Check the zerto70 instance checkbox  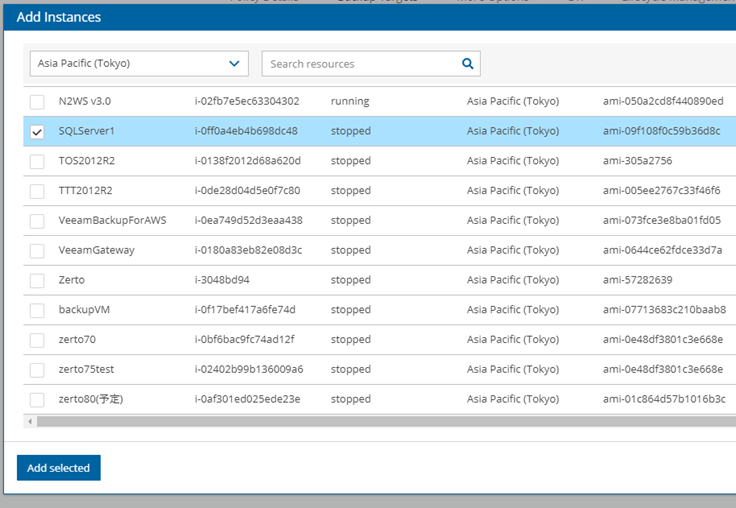pyautogui.click(x=37, y=340)
